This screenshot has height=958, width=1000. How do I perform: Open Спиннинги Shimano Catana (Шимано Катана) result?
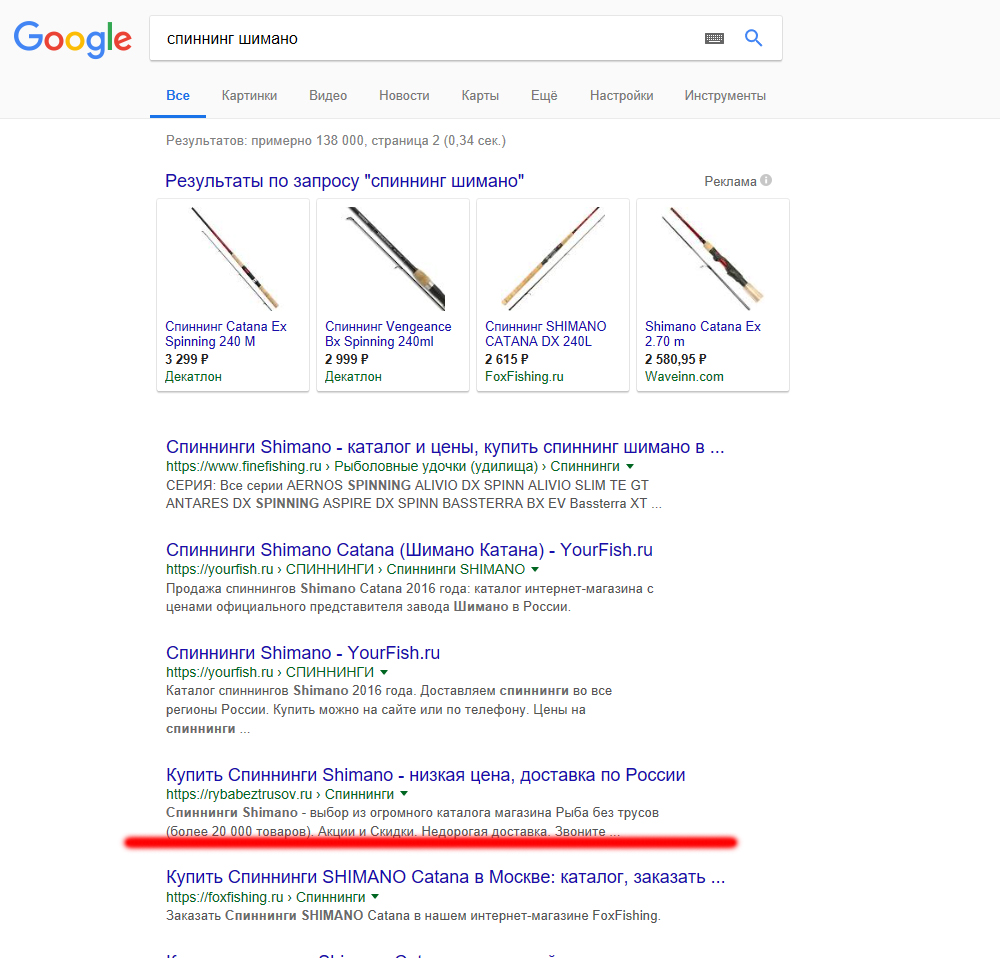point(409,550)
